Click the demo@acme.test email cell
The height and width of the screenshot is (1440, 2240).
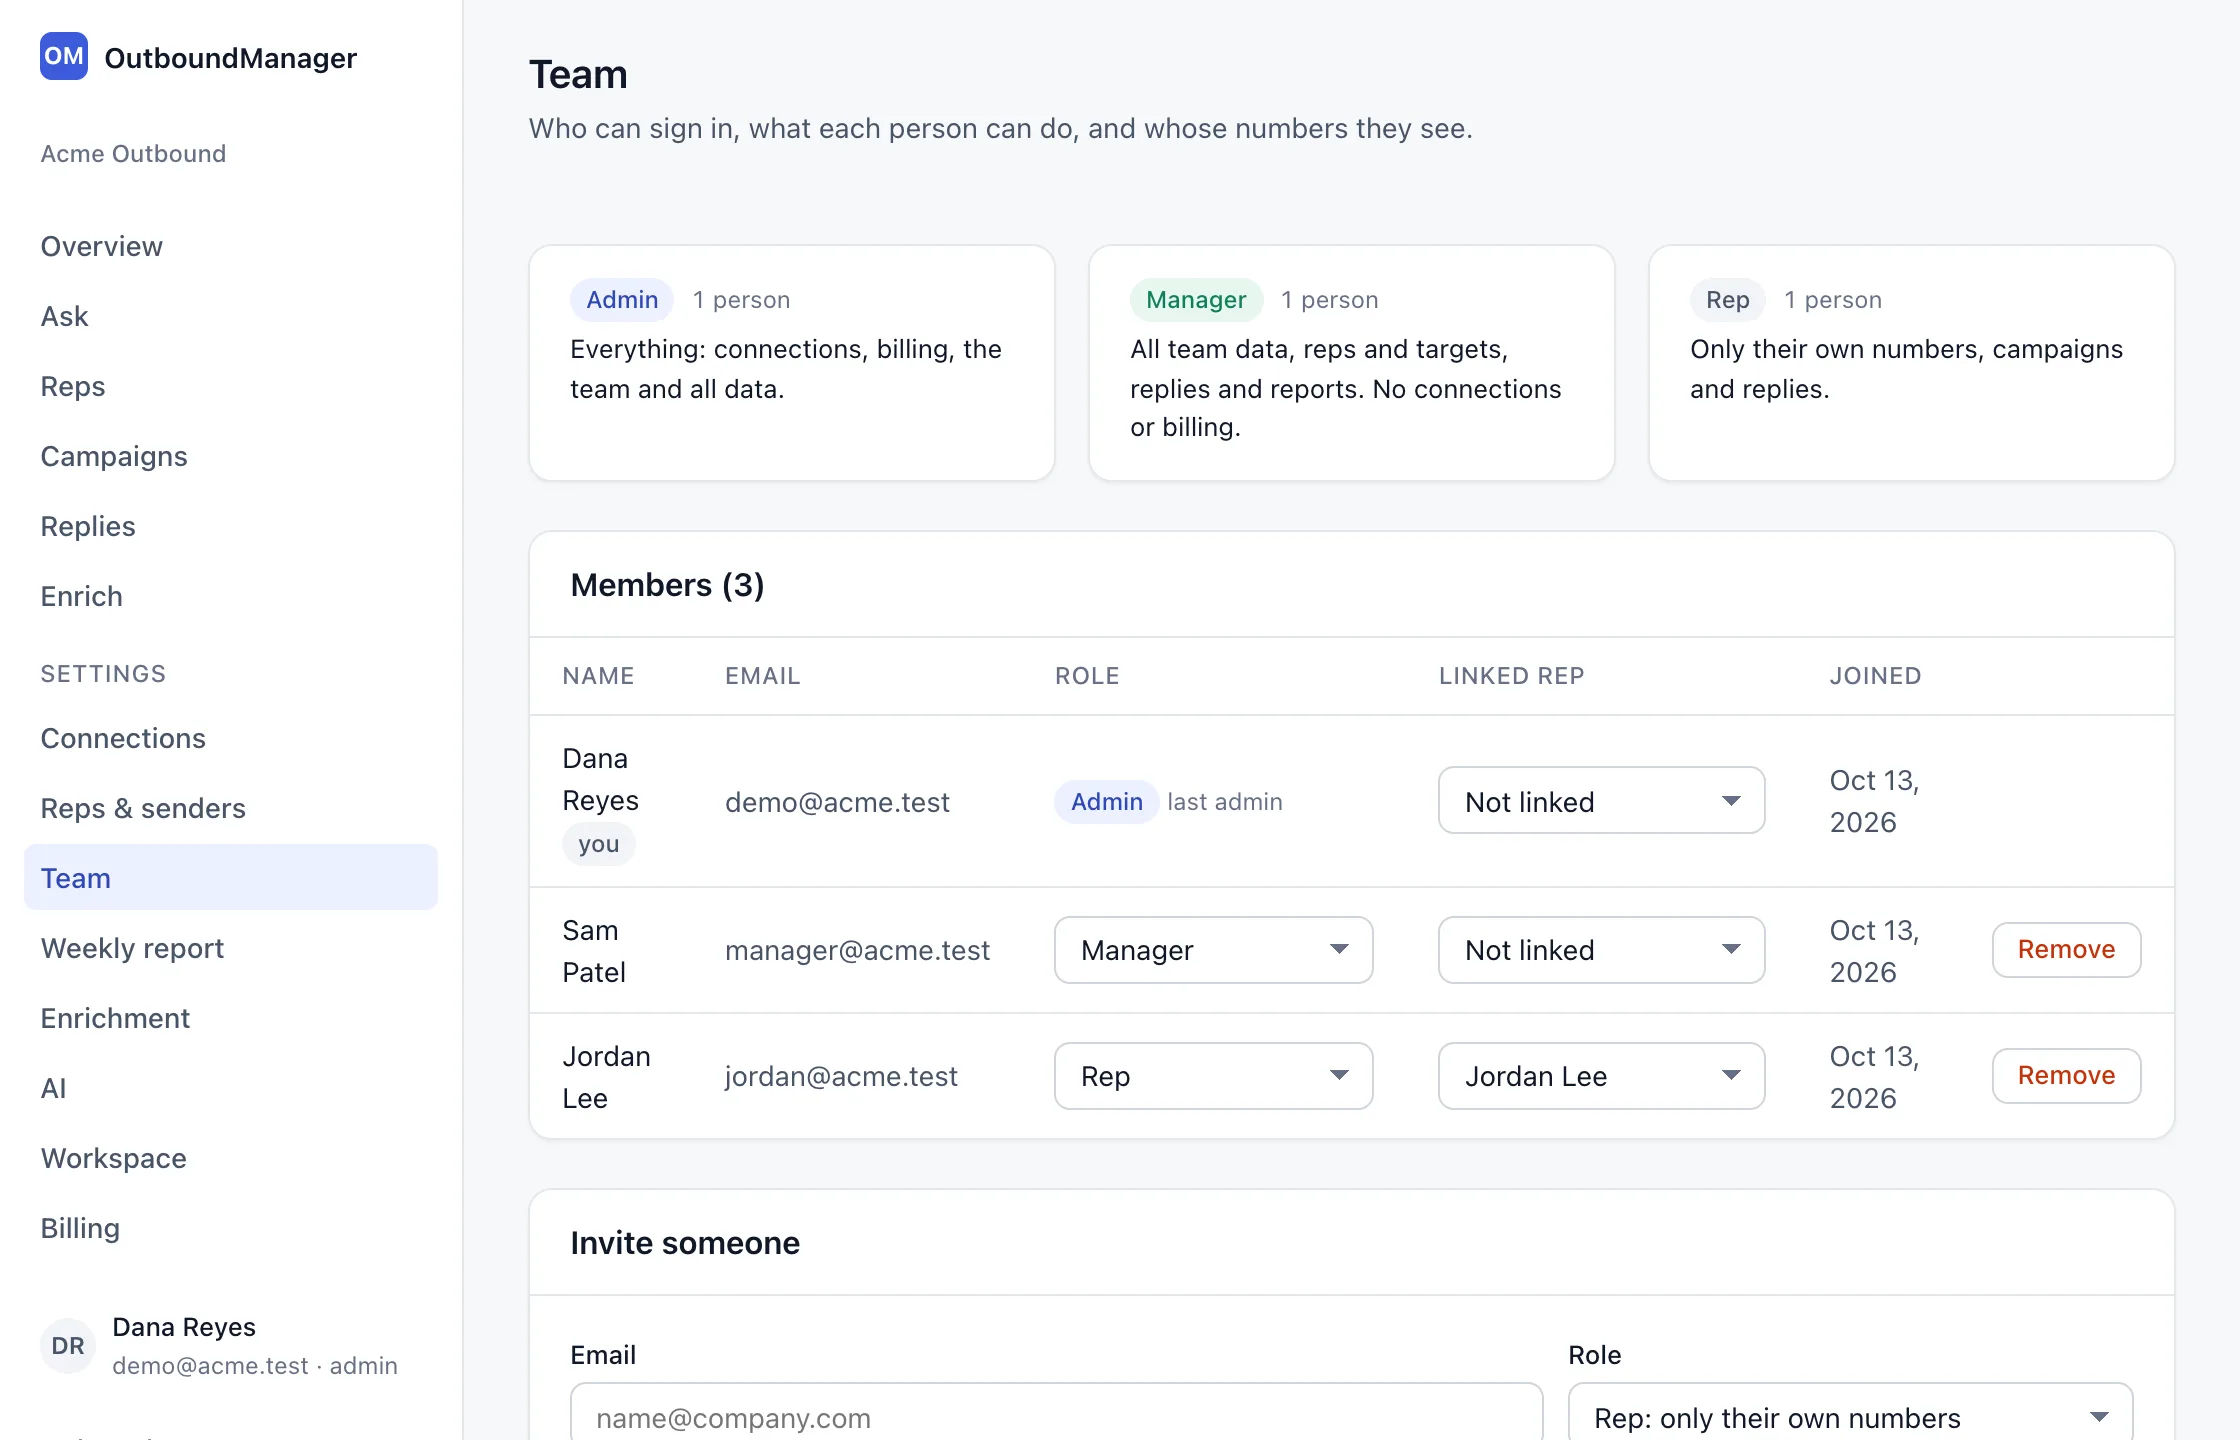(837, 802)
